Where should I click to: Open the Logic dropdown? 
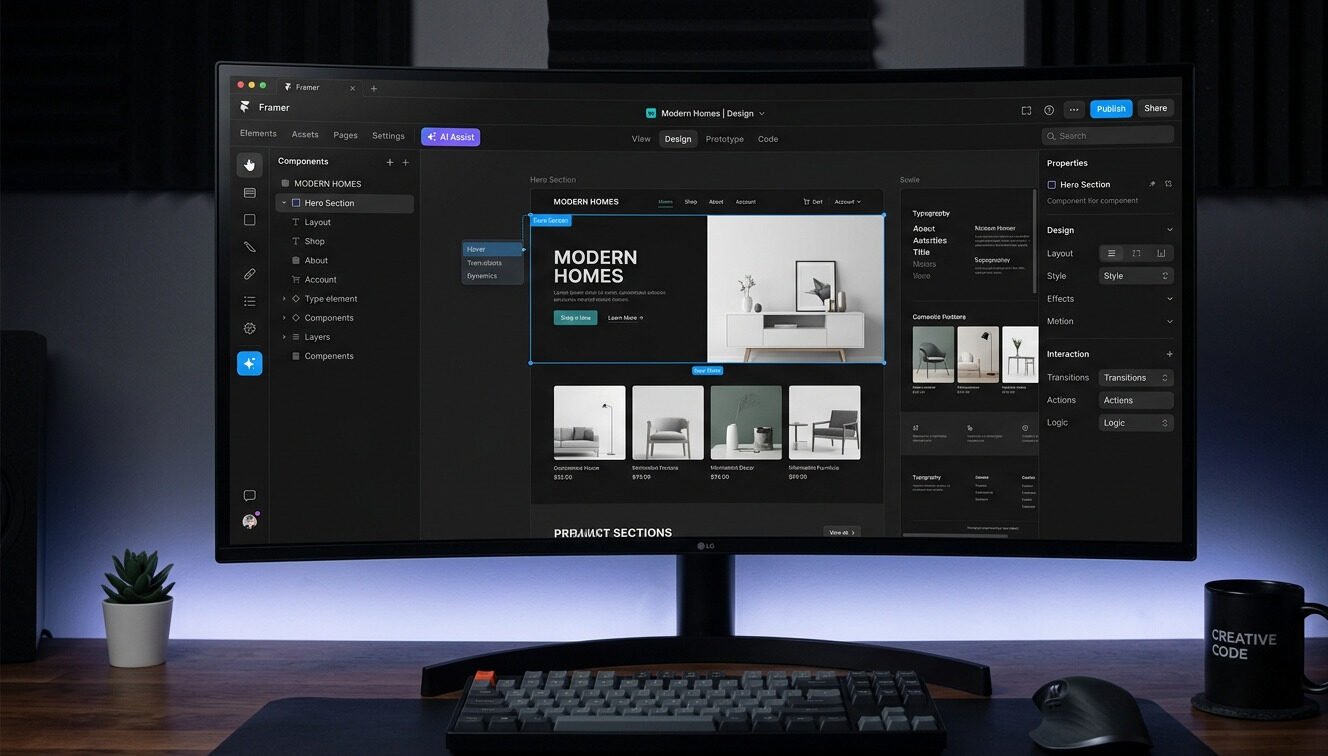tap(1136, 423)
